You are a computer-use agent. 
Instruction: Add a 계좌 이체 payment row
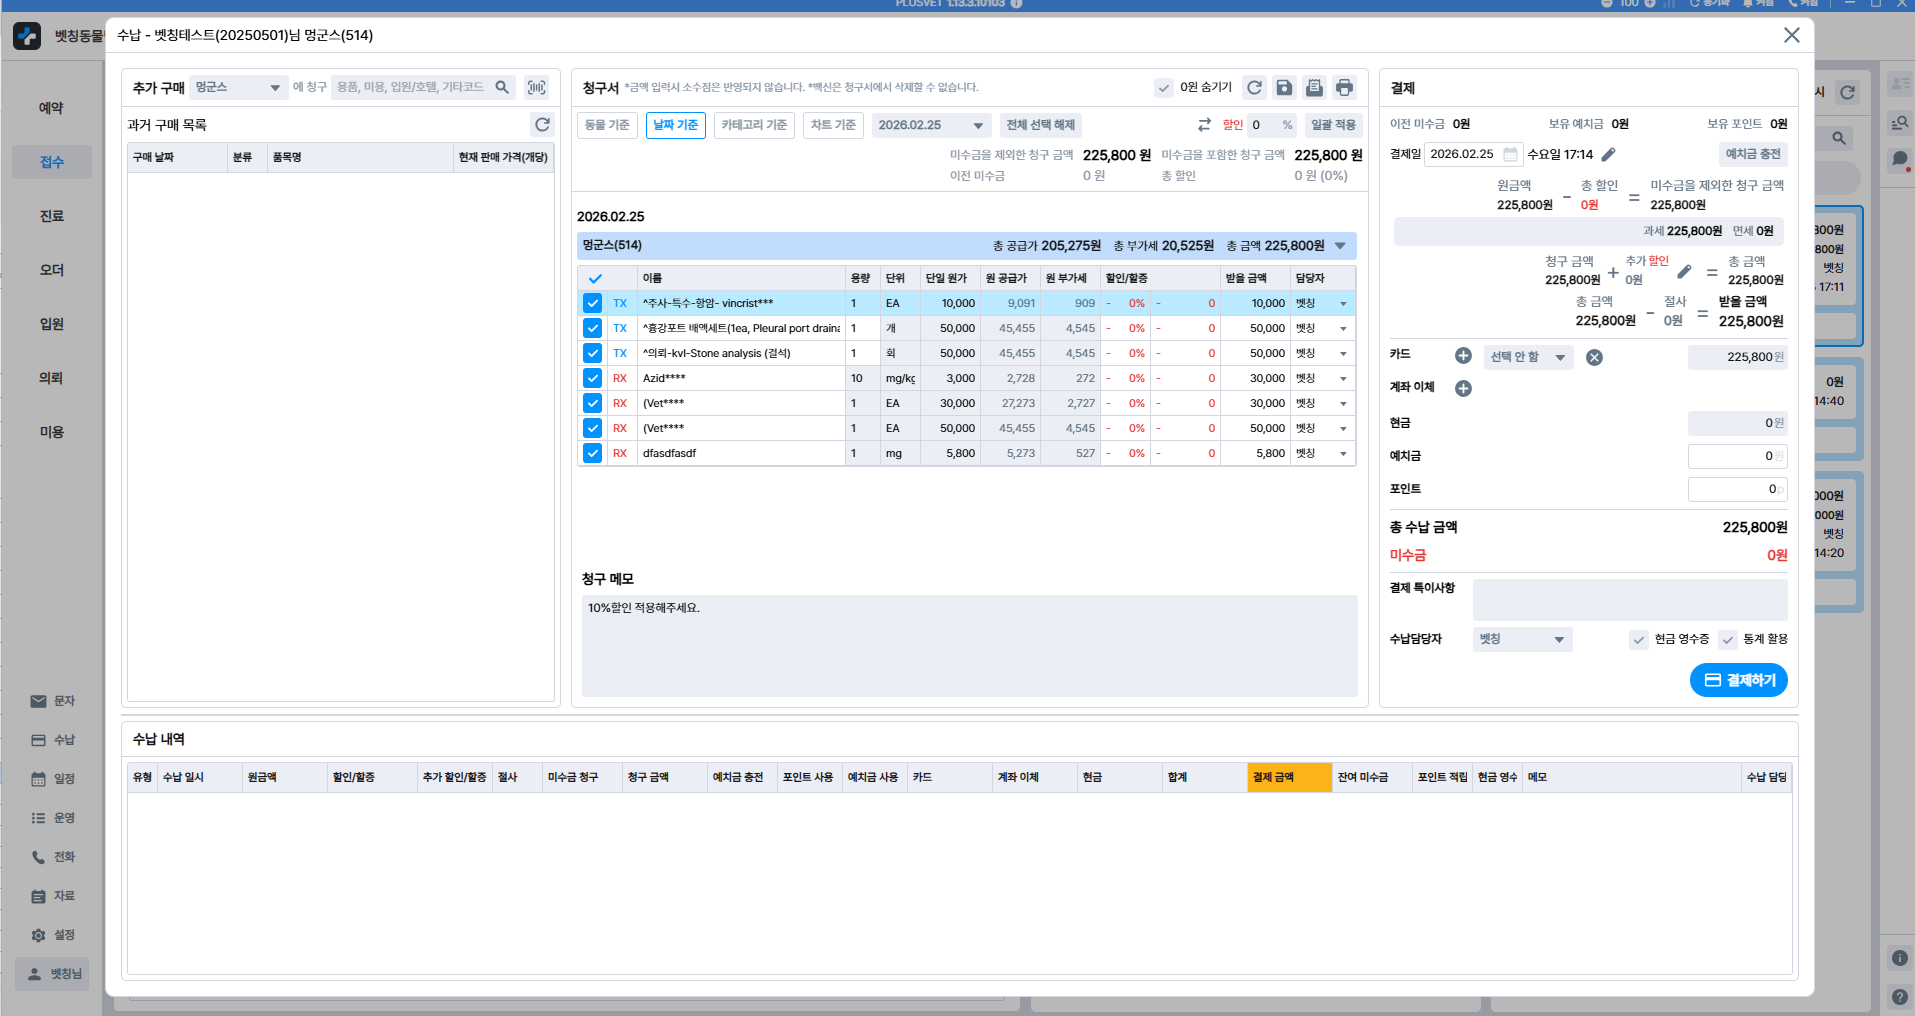(x=1463, y=388)
